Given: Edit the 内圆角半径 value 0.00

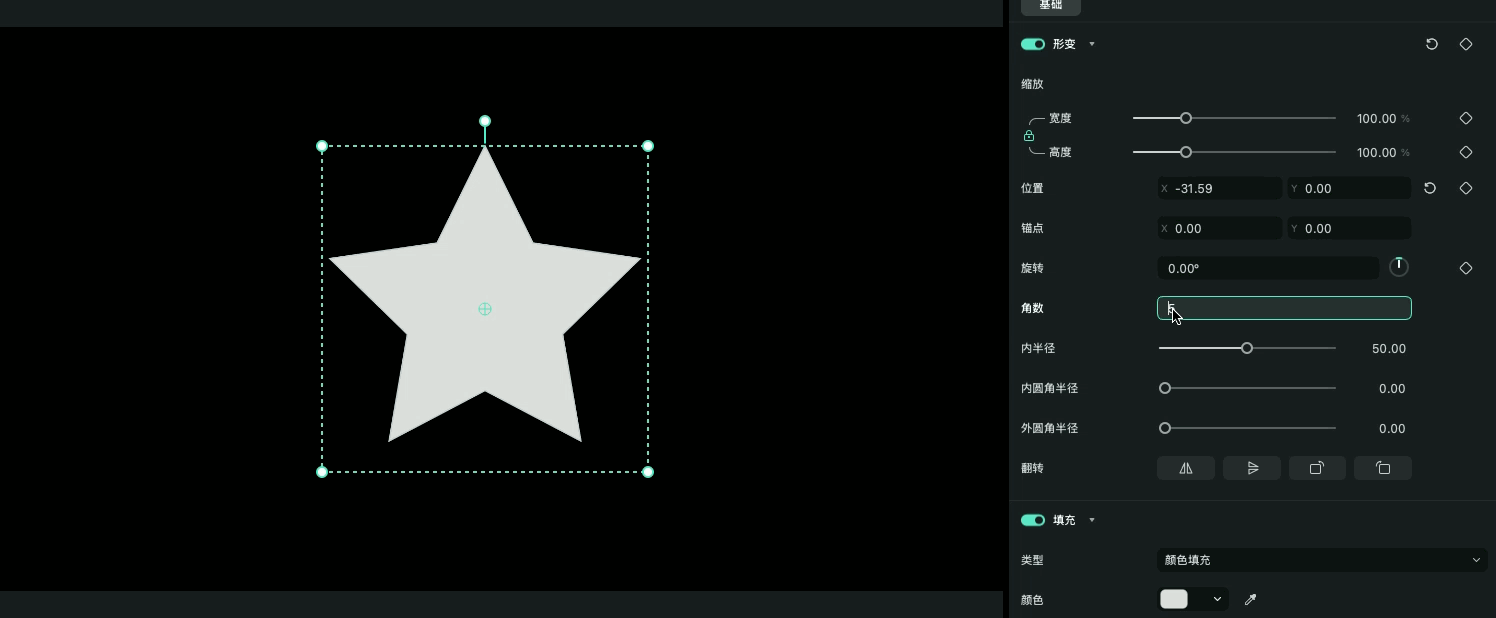Looking at the screenshot, I should coord(1392,388).
